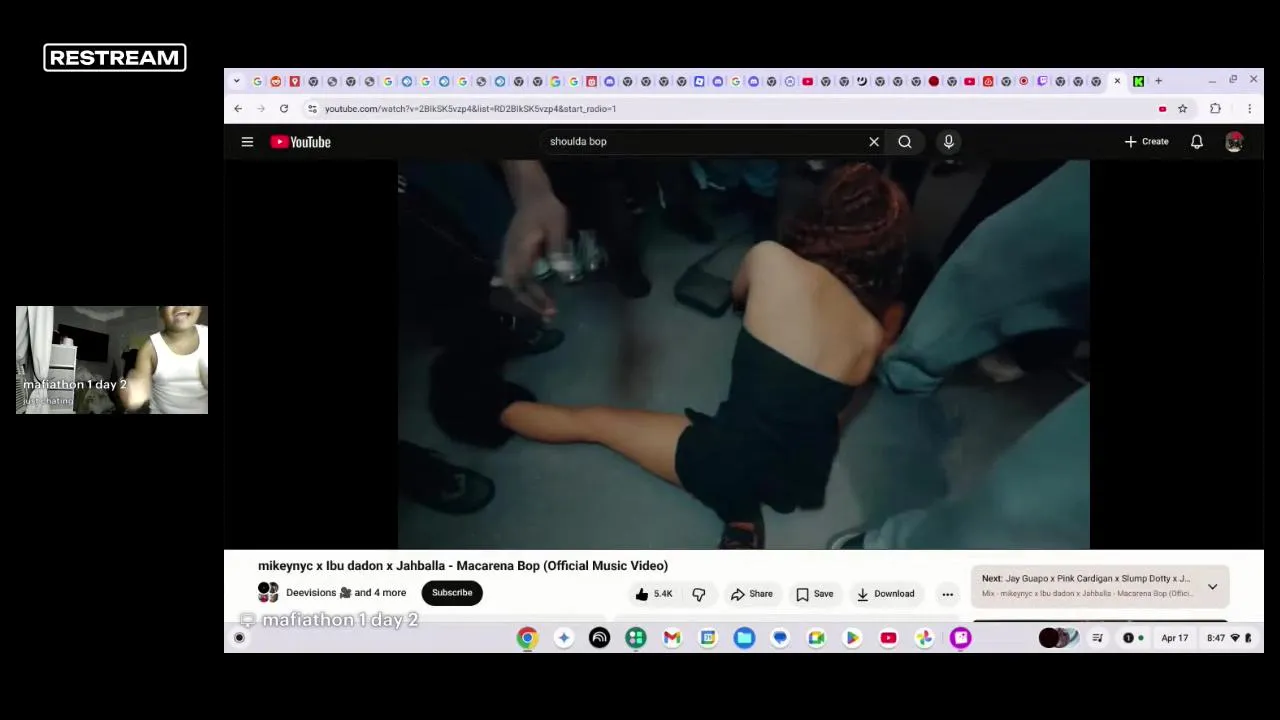Viewport: 1280px width, 720px height.
Task: Open a new browser tab
Action: click(x=1158, y=81)
